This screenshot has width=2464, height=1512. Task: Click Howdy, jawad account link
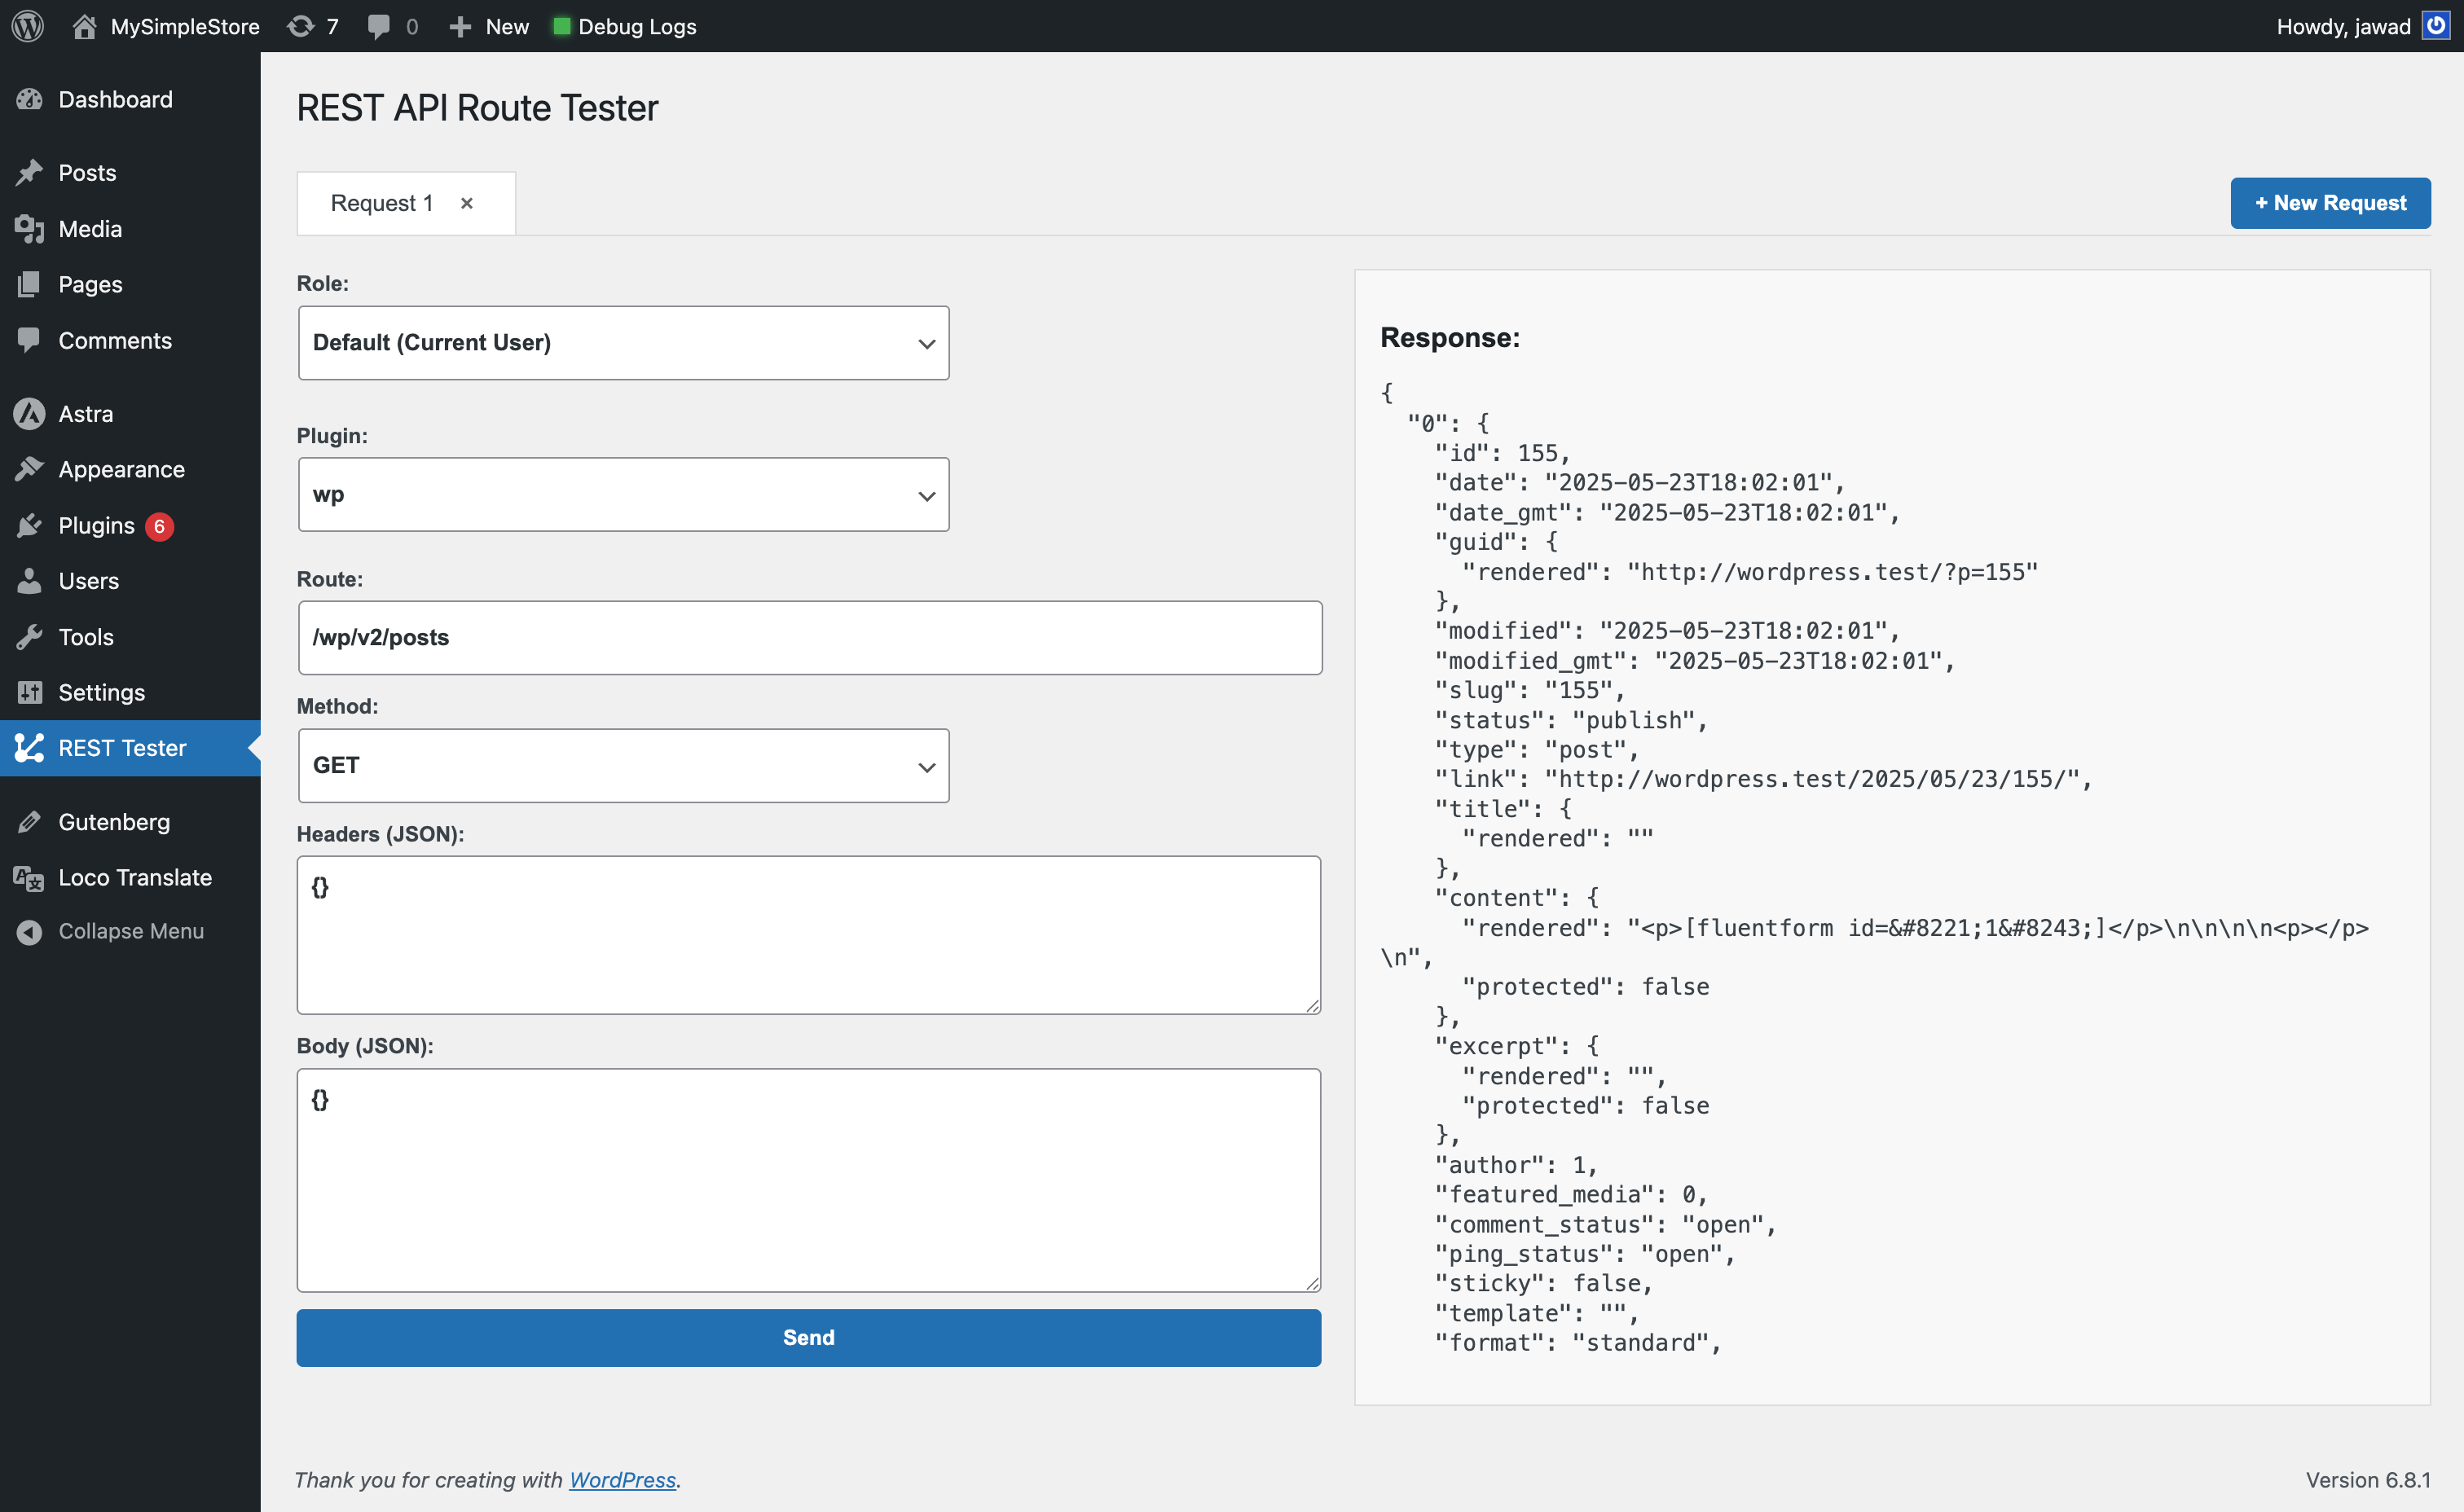2343,26
